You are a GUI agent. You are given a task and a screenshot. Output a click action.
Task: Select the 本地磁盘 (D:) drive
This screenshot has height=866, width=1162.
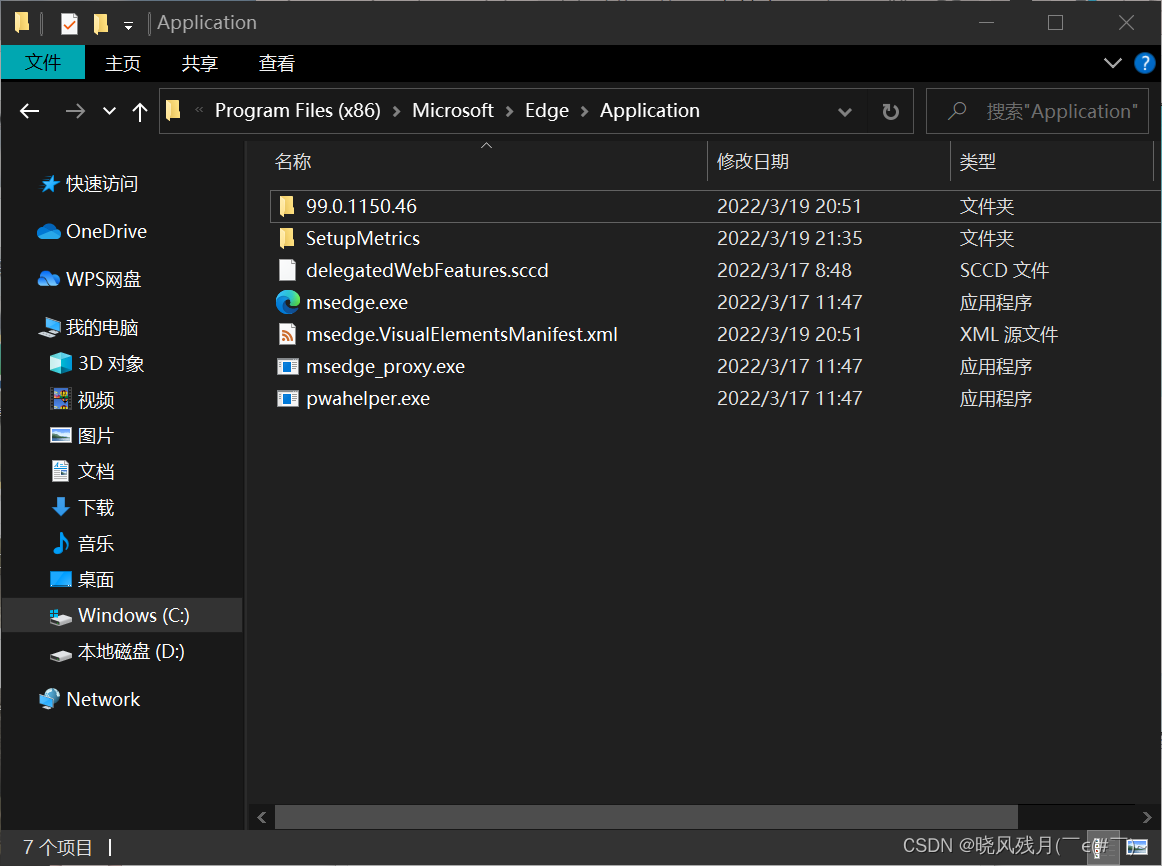pos(130,652)
